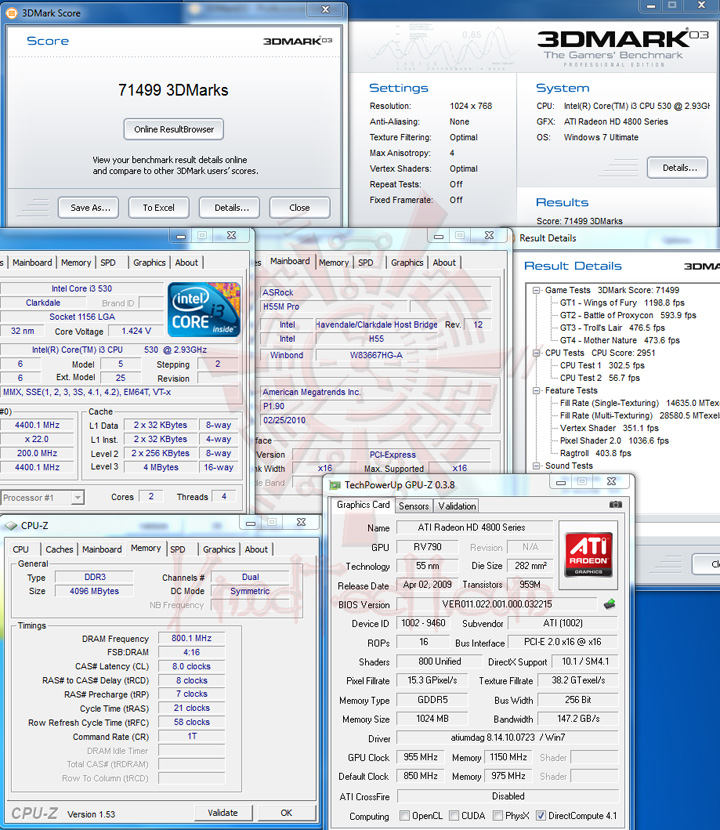720x830 pixels.
Task: Select CPU Test 2 result row
Action: coord(600,377)
